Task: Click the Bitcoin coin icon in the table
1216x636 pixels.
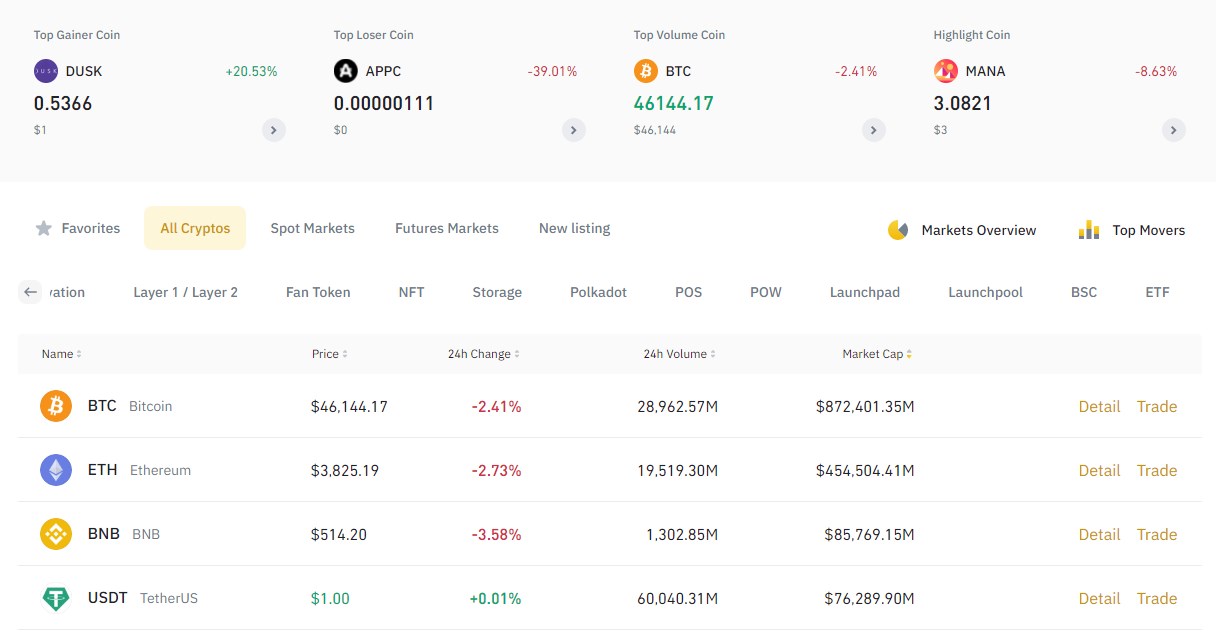Action: pyautogui.click(x=56, y=406)
